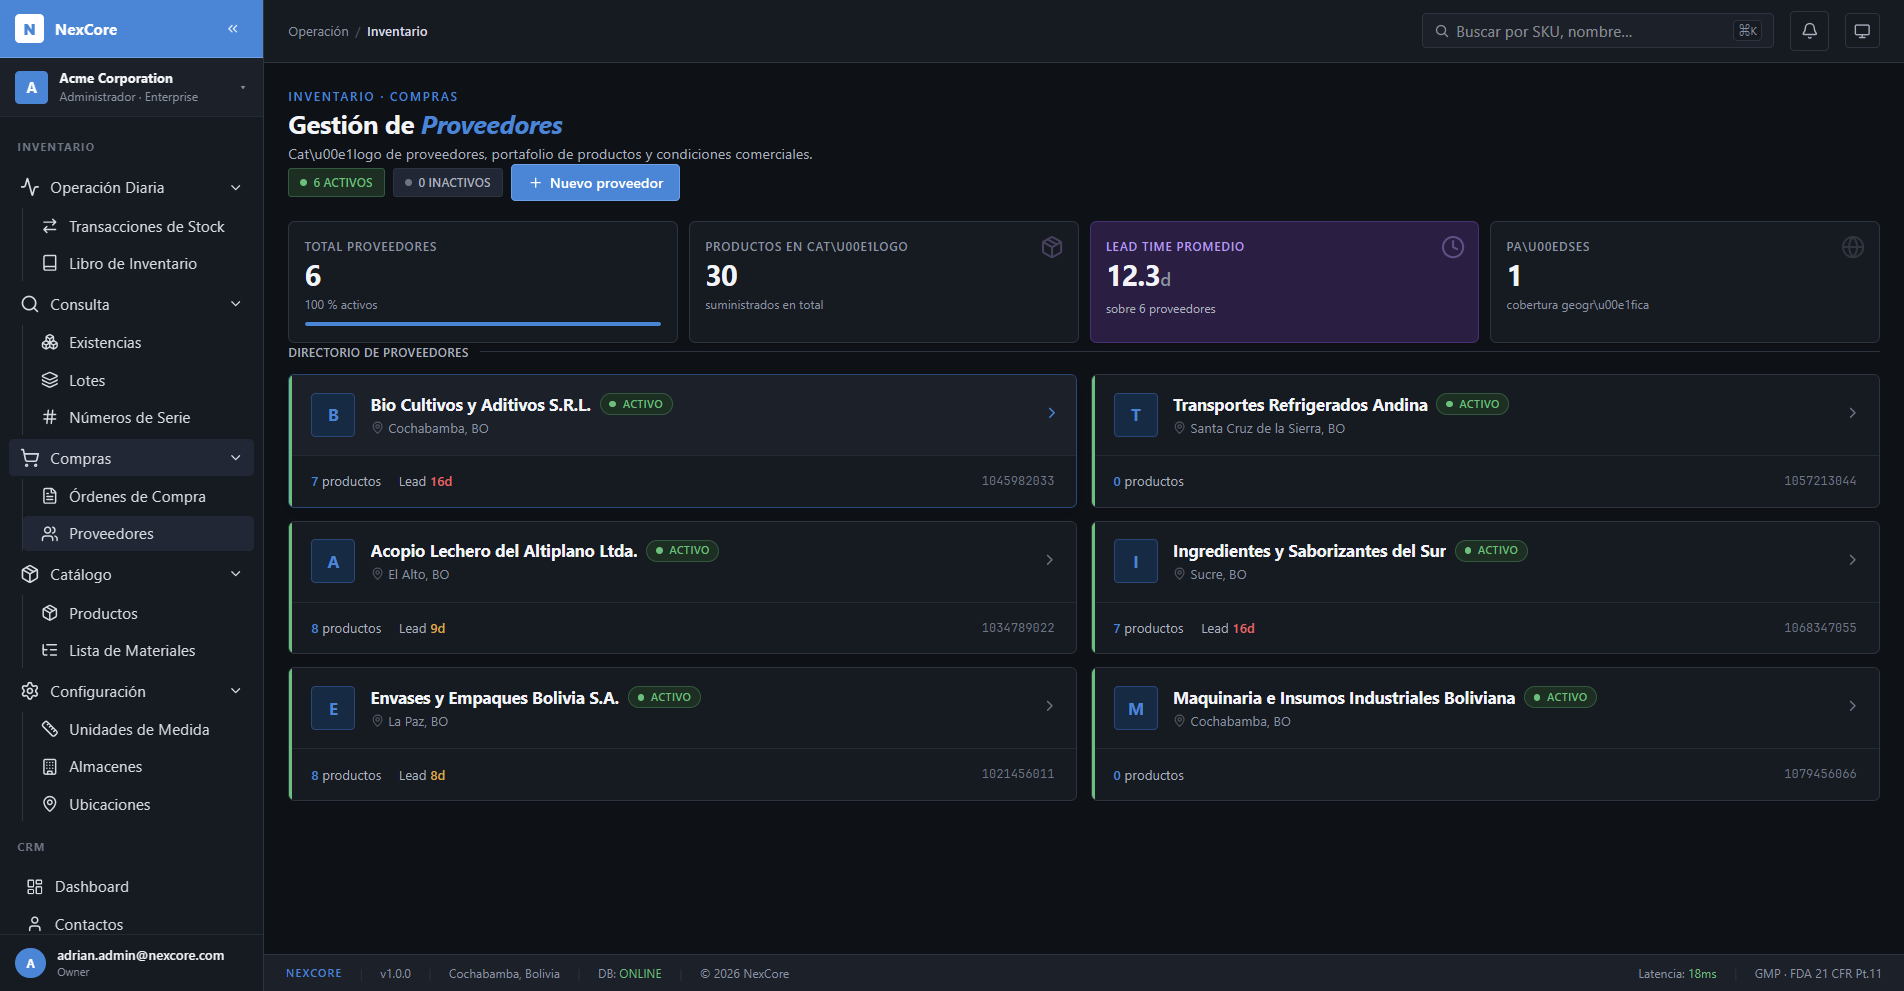Click the Órdenes de Compra document icon
1904x991 pixels.
[x=50, y=496]
